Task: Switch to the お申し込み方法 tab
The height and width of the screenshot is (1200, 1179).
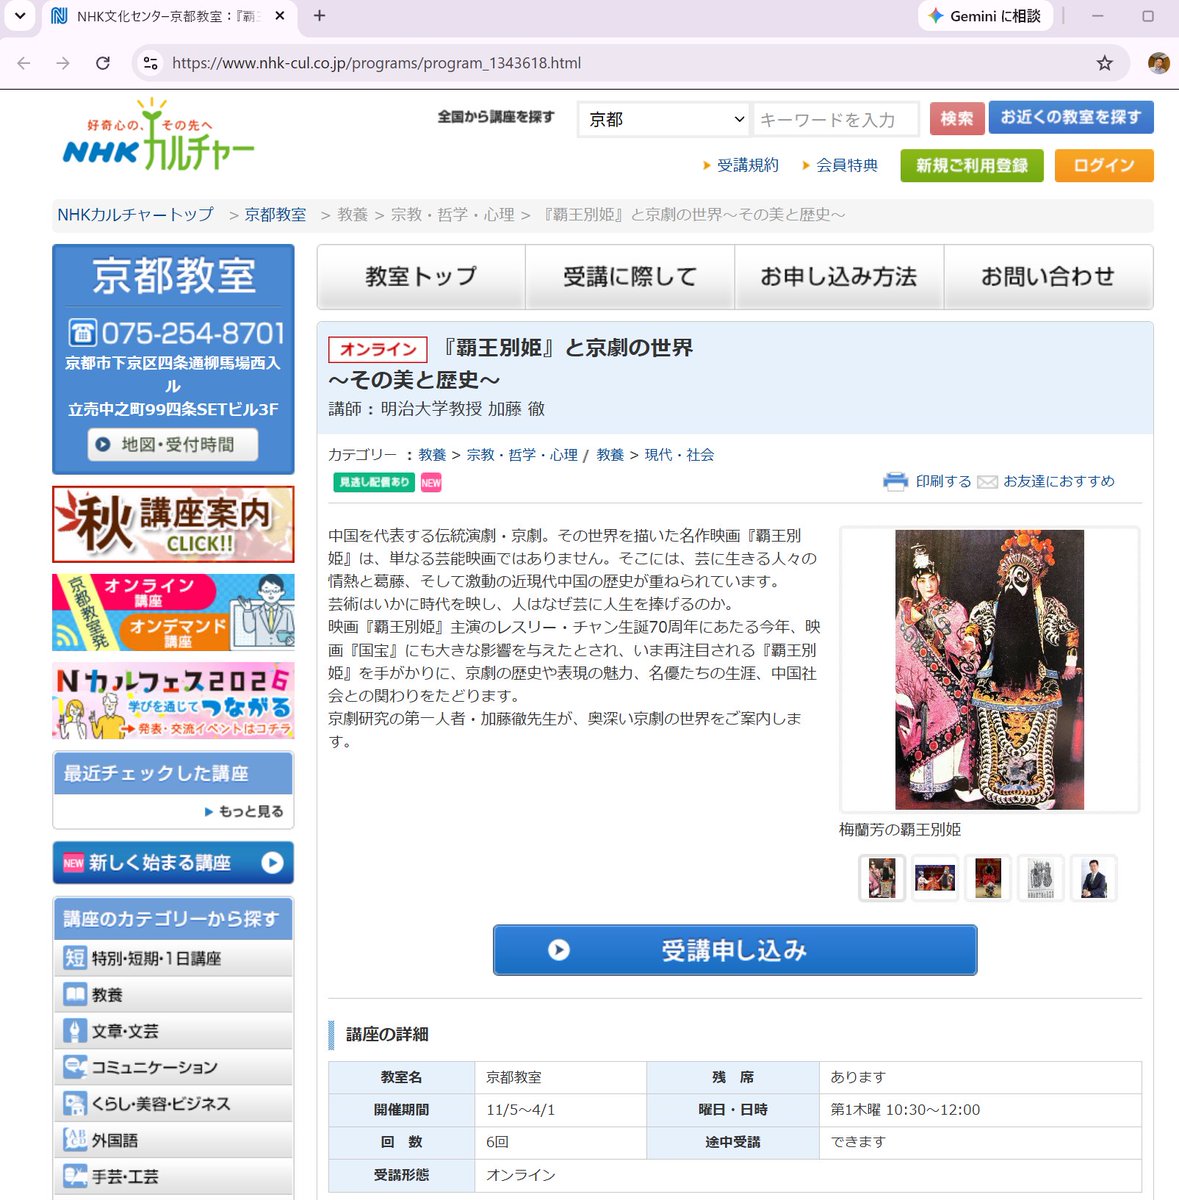Action: pyautogui.click(x=839, y=277)
